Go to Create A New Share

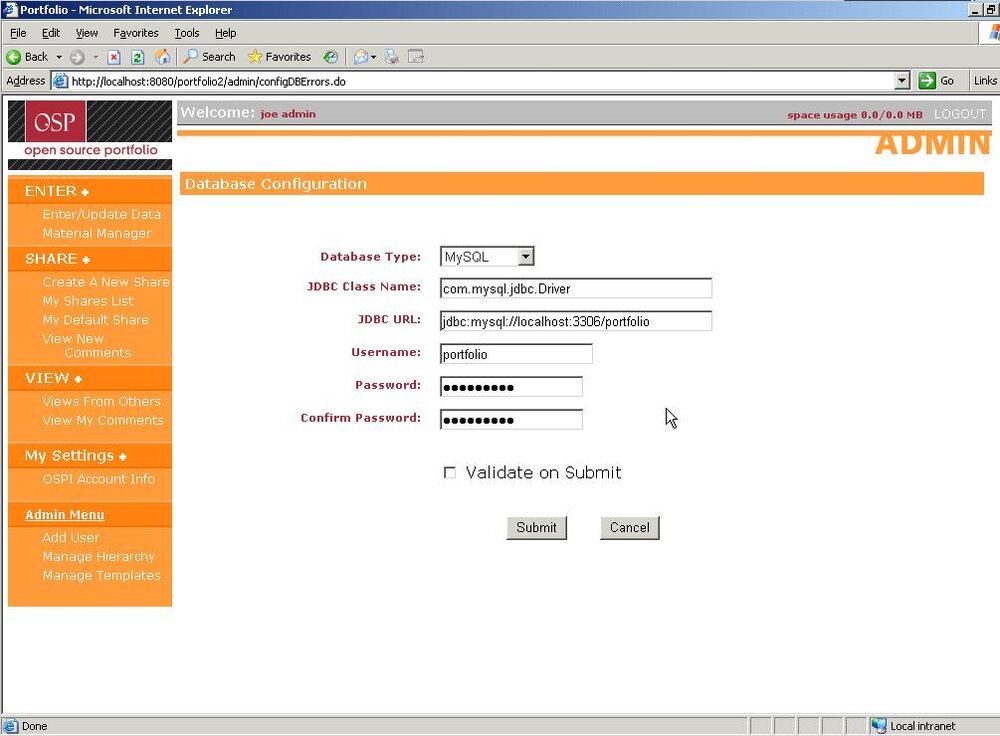[x=106, y=282]
